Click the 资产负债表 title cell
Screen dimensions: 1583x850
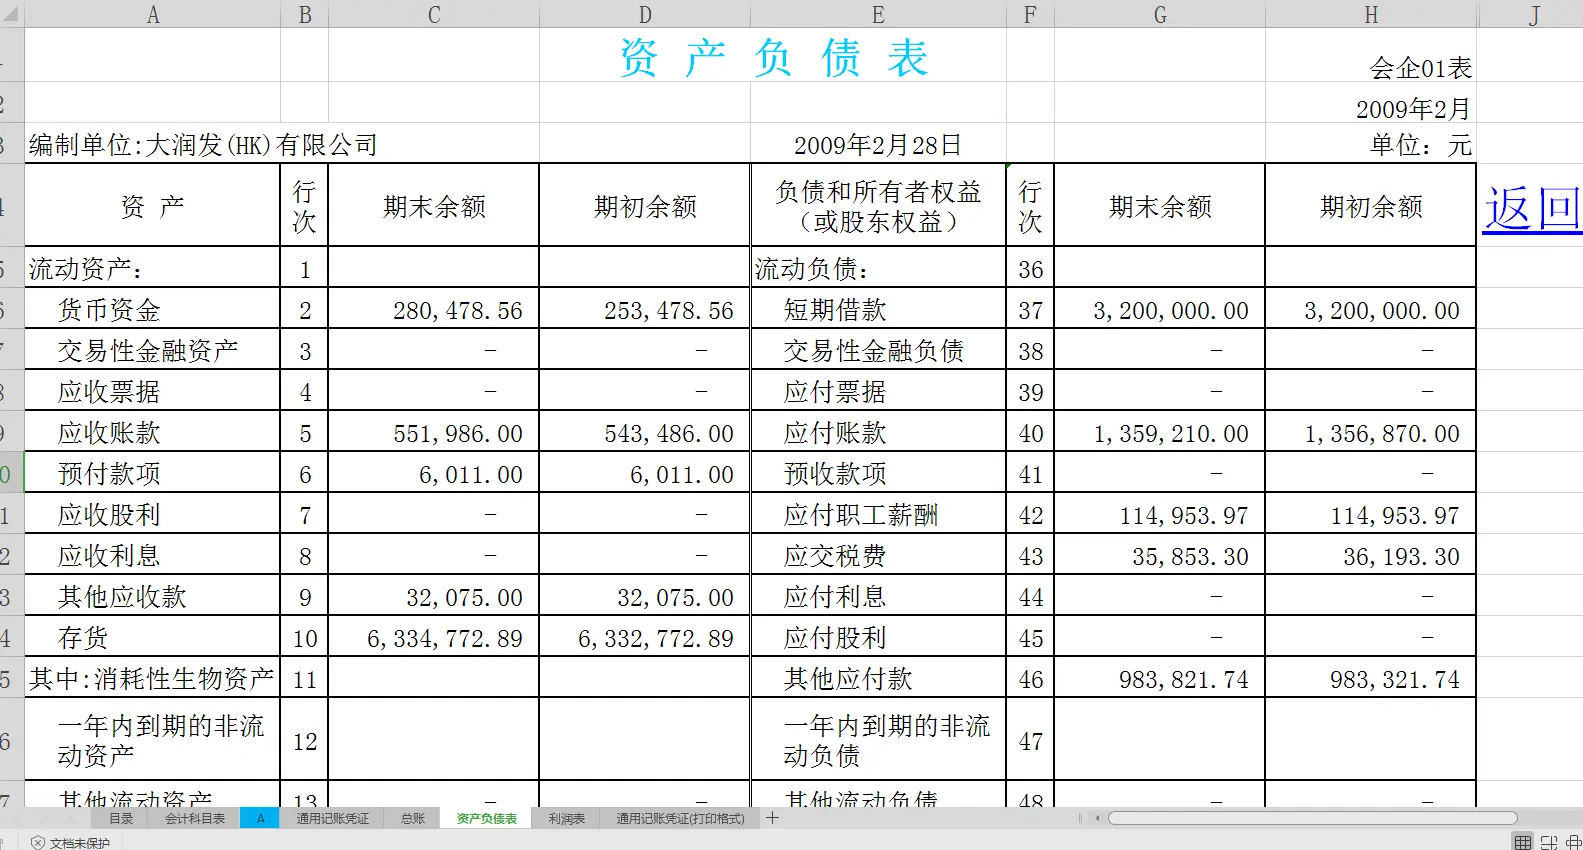click(774, 57)
